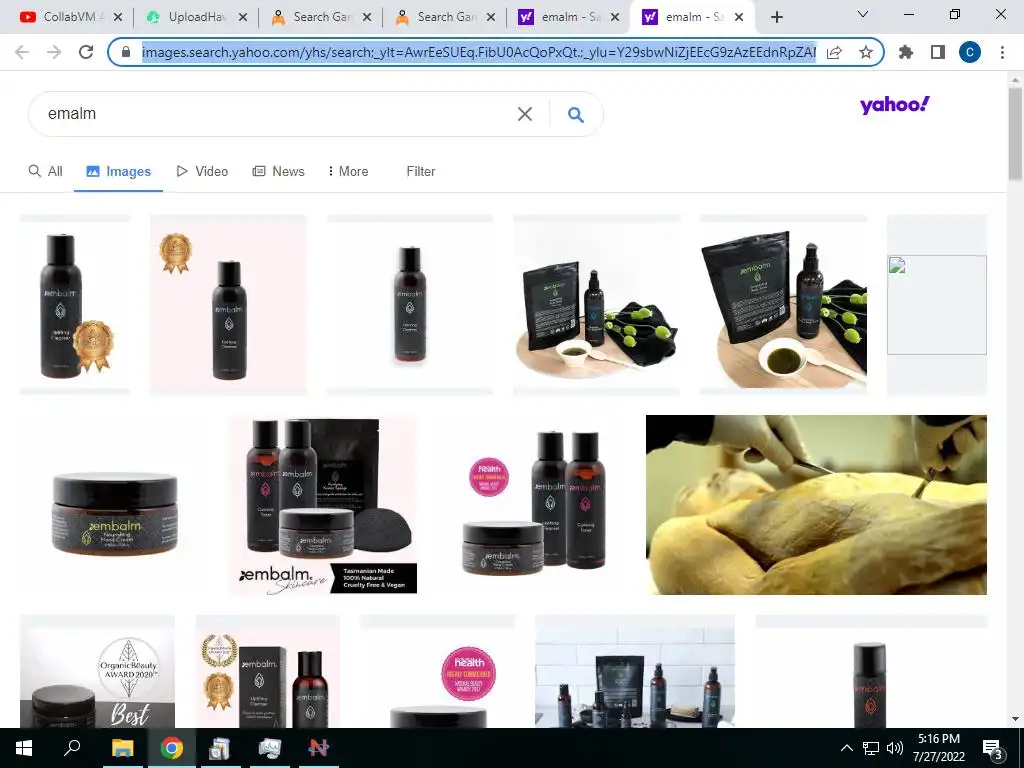Viewport: 1024px width, 768px height.
Task: Close the CollabVM tab
Action: point(118,18)
